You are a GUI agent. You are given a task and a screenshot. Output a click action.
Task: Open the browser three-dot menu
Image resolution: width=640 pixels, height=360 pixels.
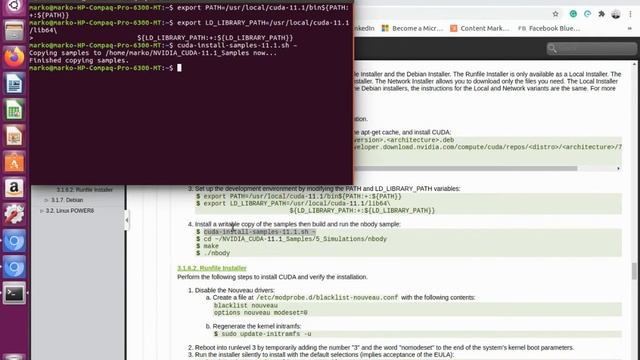pyautogui.click(x=630, y=14)
